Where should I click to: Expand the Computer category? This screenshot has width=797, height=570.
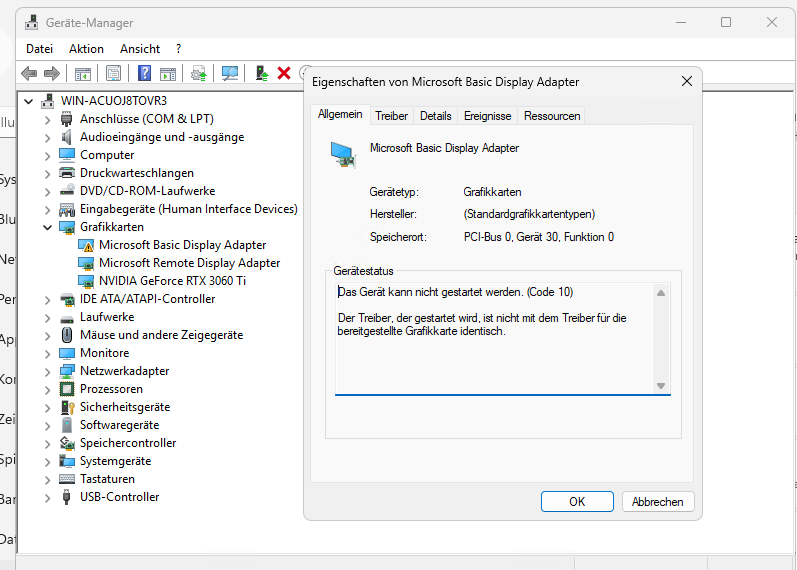pos(47,156)
